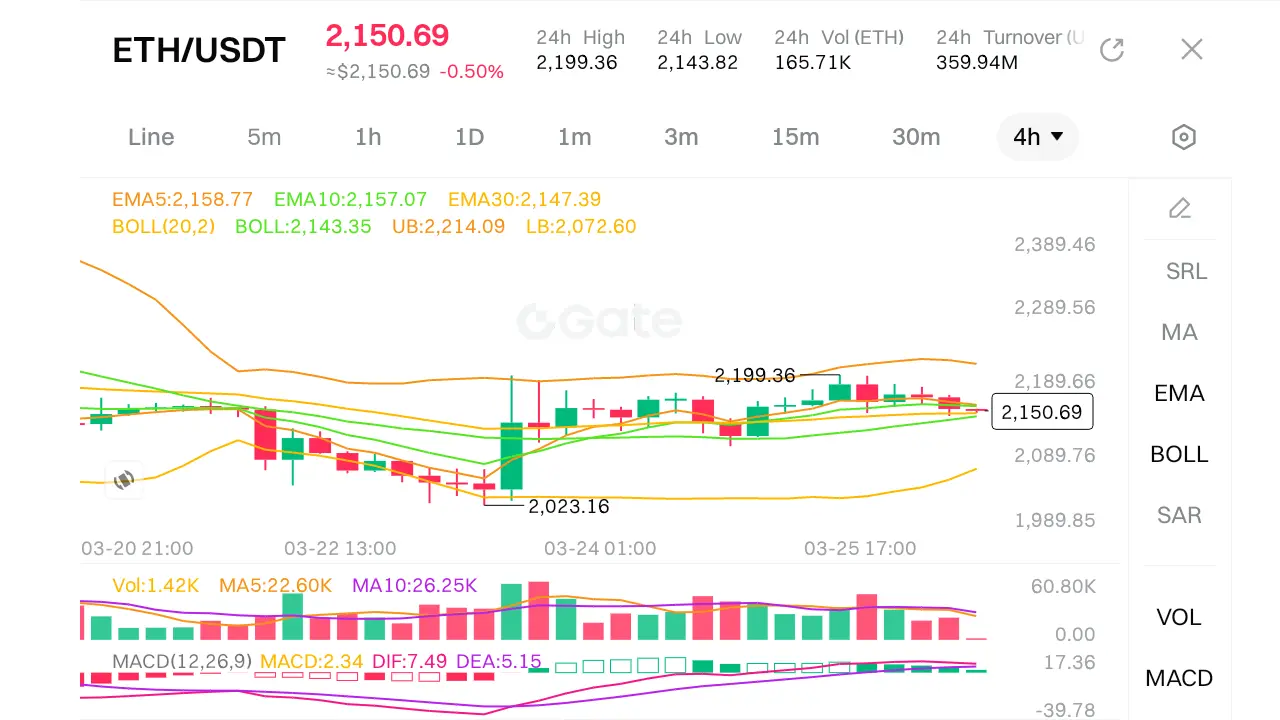Toggle the SRL indicator
The width and height of the screenshot is (1280, 720).
(x=1186, y=271)
